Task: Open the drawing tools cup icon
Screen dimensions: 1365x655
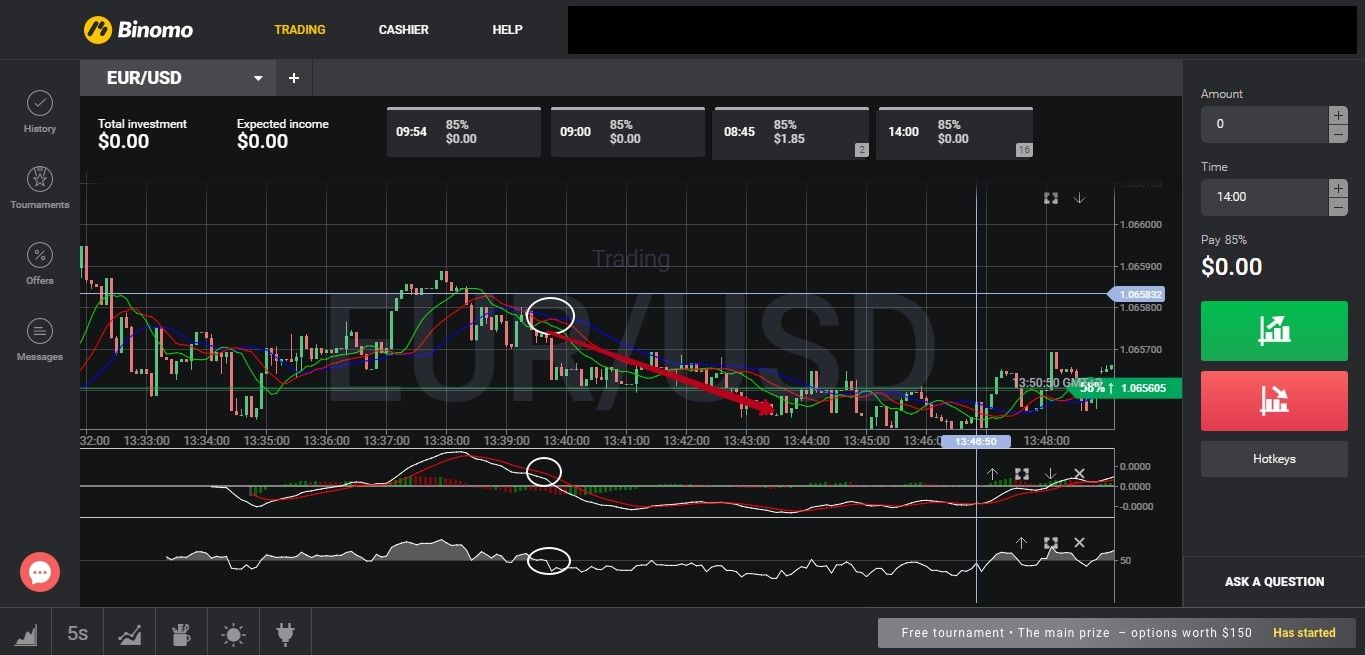Action: (x=181, y=633)
